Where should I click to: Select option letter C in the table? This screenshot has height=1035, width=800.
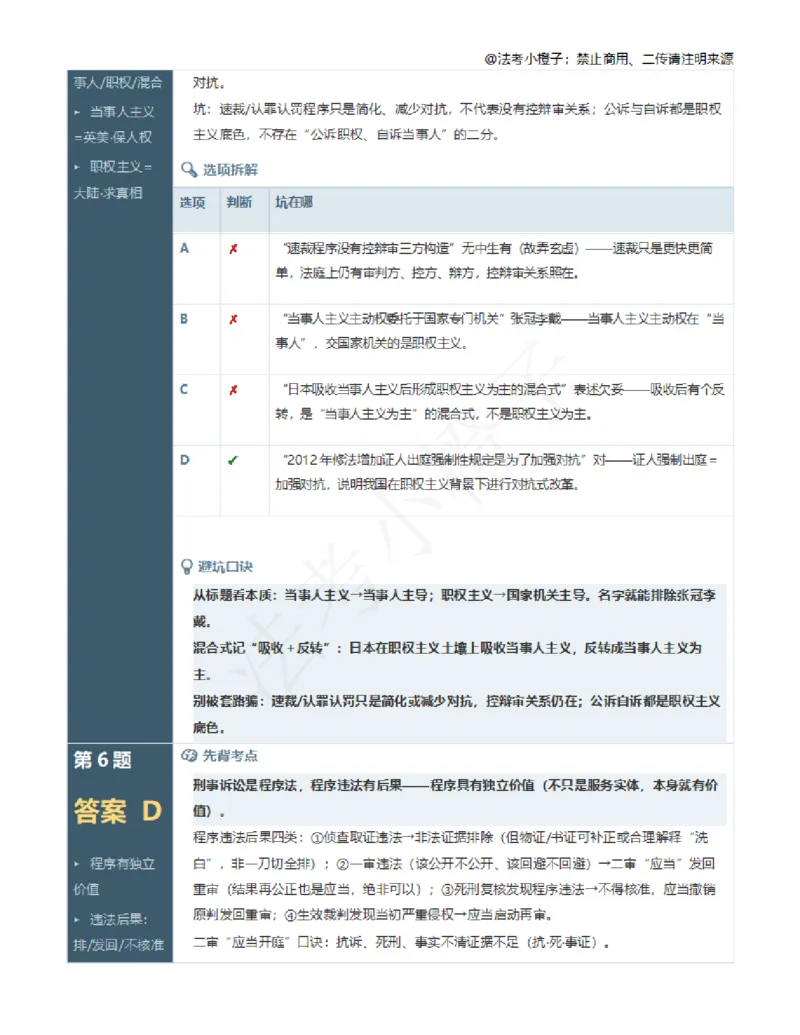click(184, 389)
